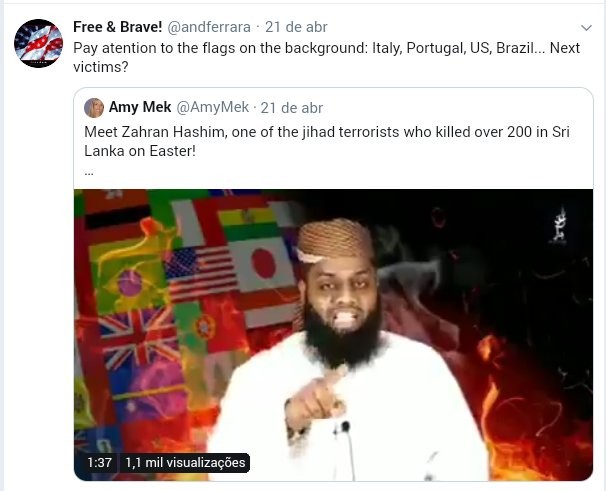The height and width of the screenshot is (491, 606).
Task: Open the Amy Mek display name
Action: coord(140,107)
